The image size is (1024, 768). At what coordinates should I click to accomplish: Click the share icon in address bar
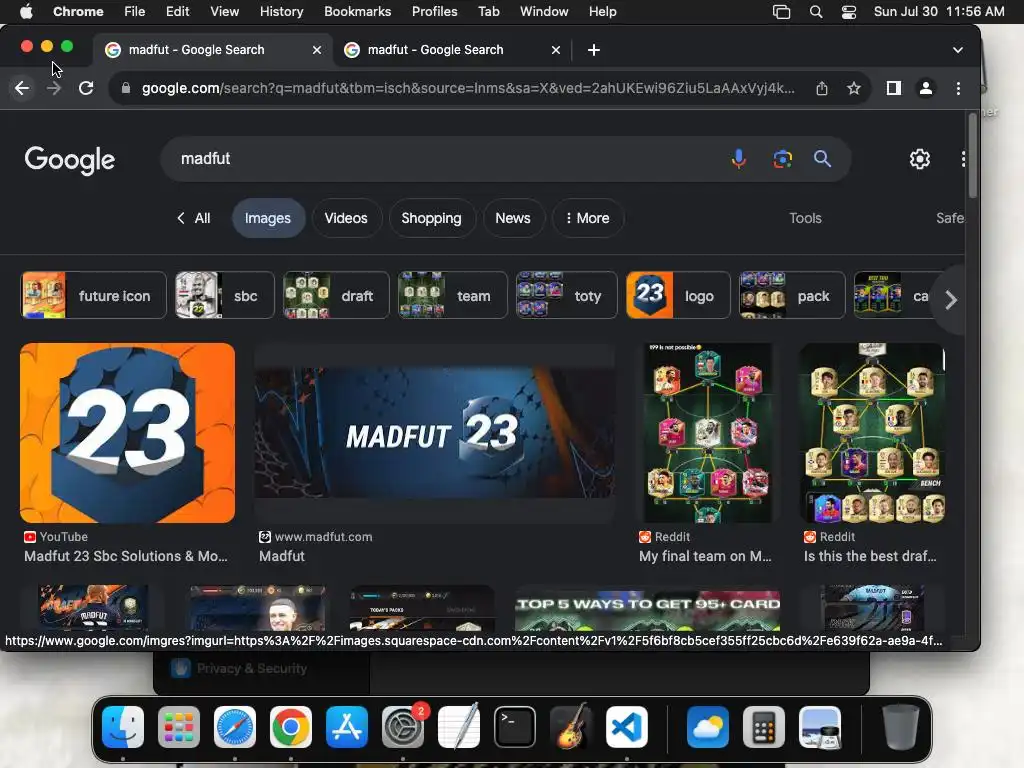tap(822, 88)
